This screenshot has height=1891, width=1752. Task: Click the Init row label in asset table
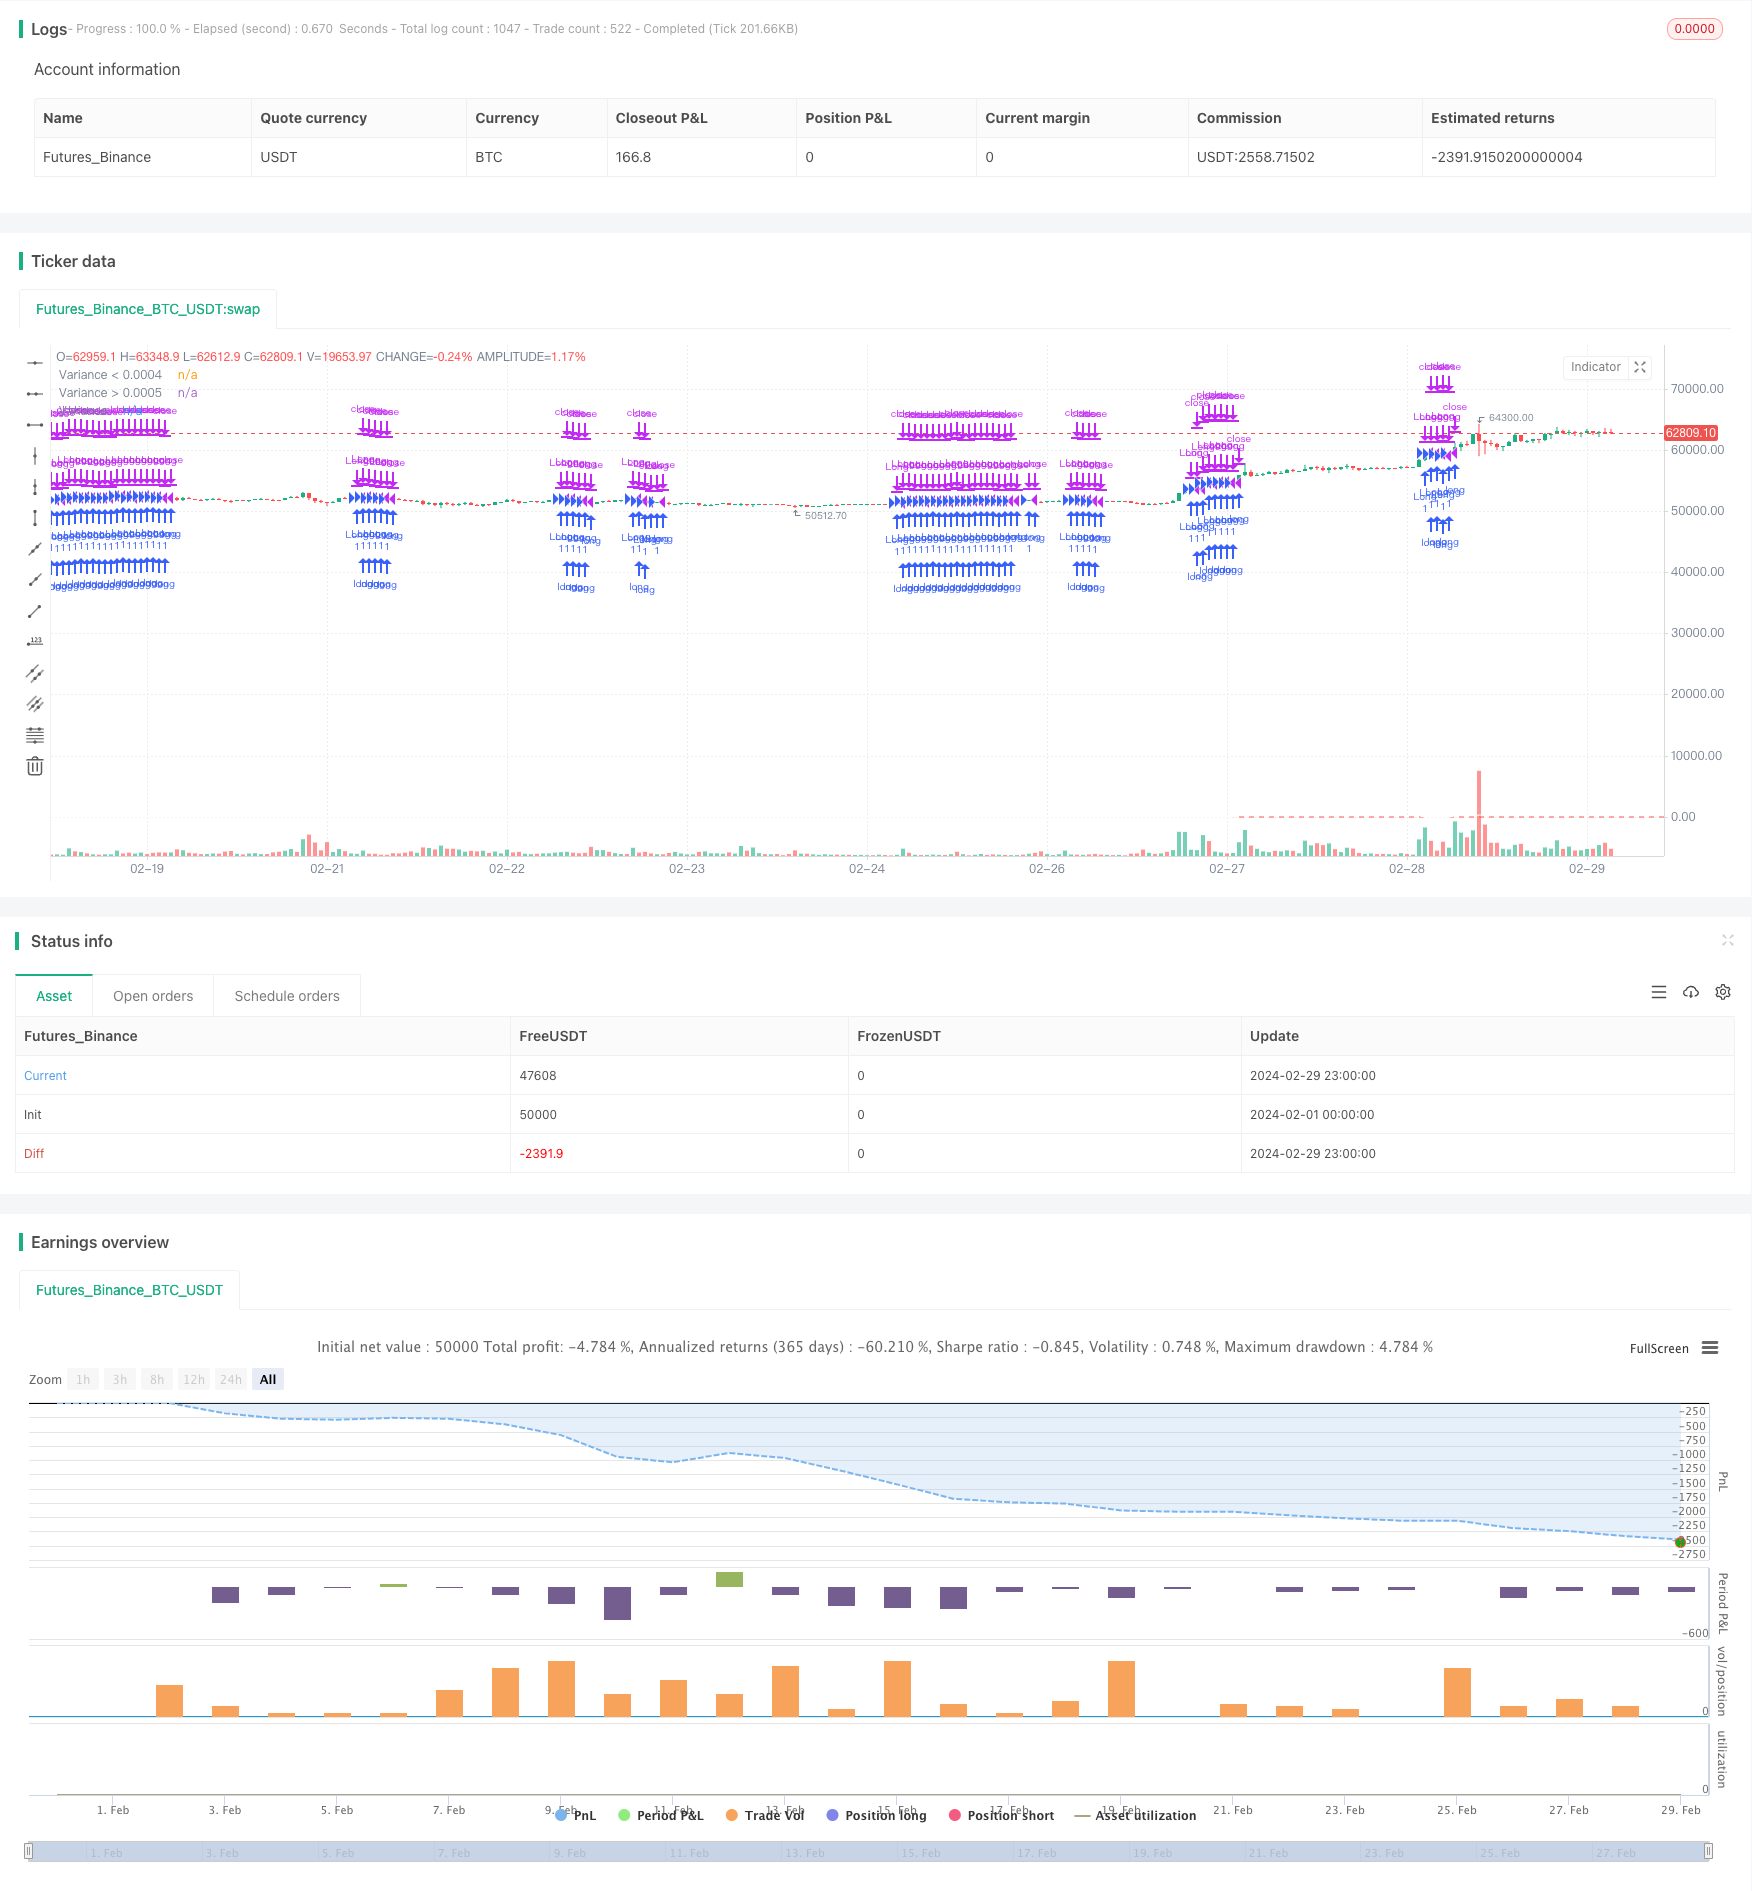coord(33,1115)
